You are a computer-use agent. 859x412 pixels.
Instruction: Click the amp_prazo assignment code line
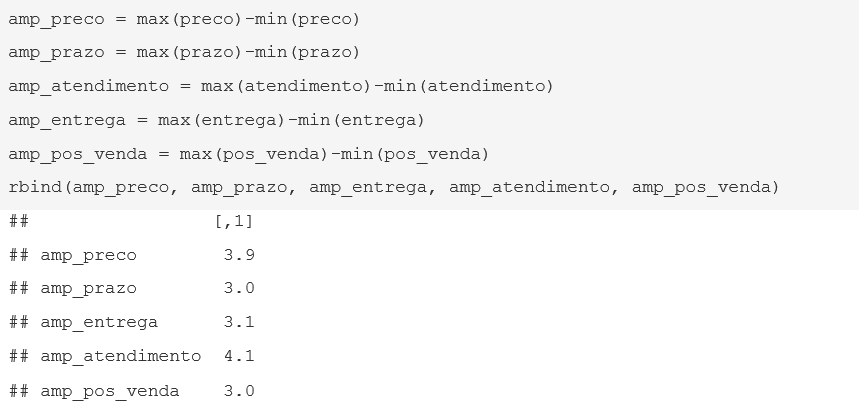click(184, 53)
